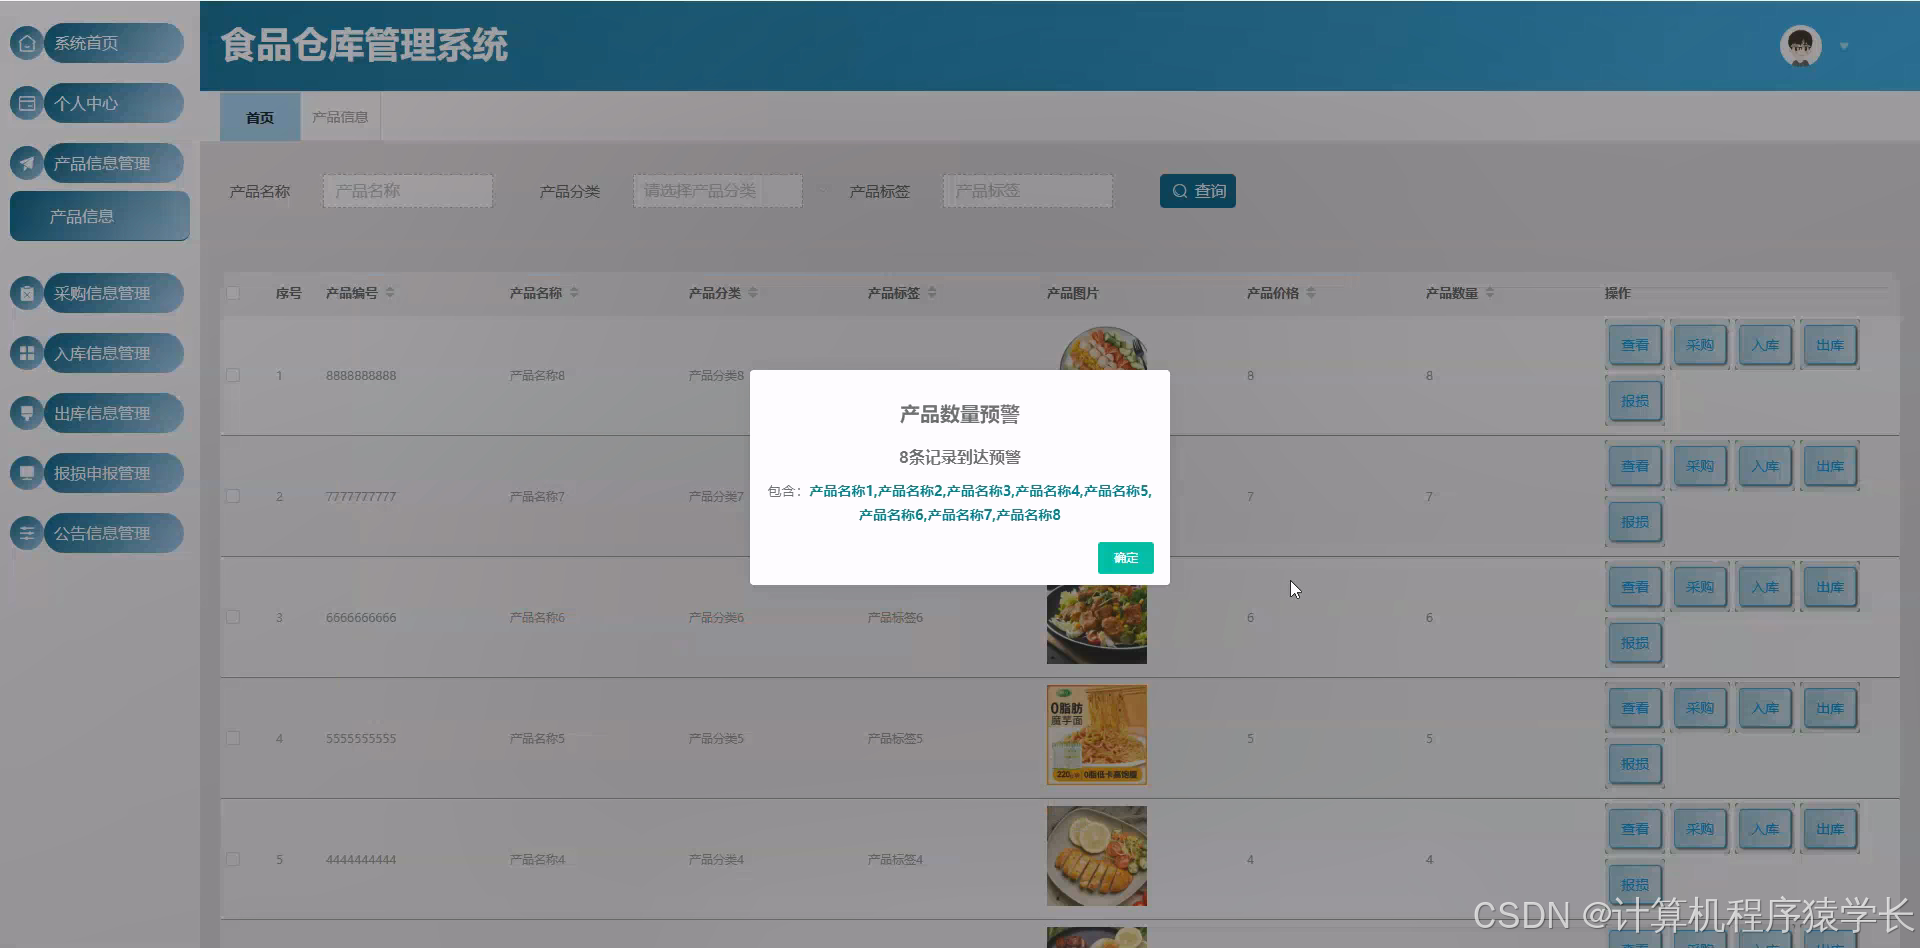The image size is (1920, 948).
Task: Open the dropdown arrow next to avatar
Action: (1844, 46)
